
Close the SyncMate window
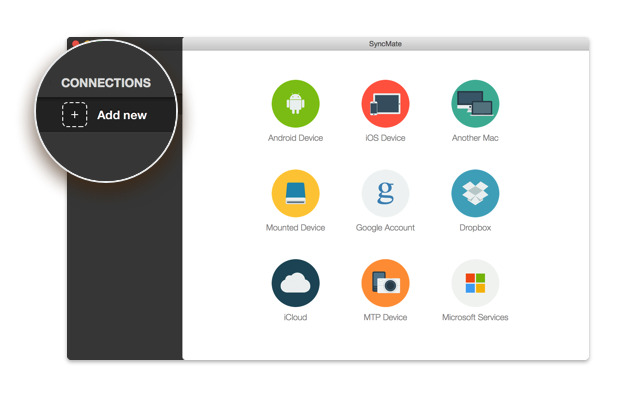click(x=75, y=43)
